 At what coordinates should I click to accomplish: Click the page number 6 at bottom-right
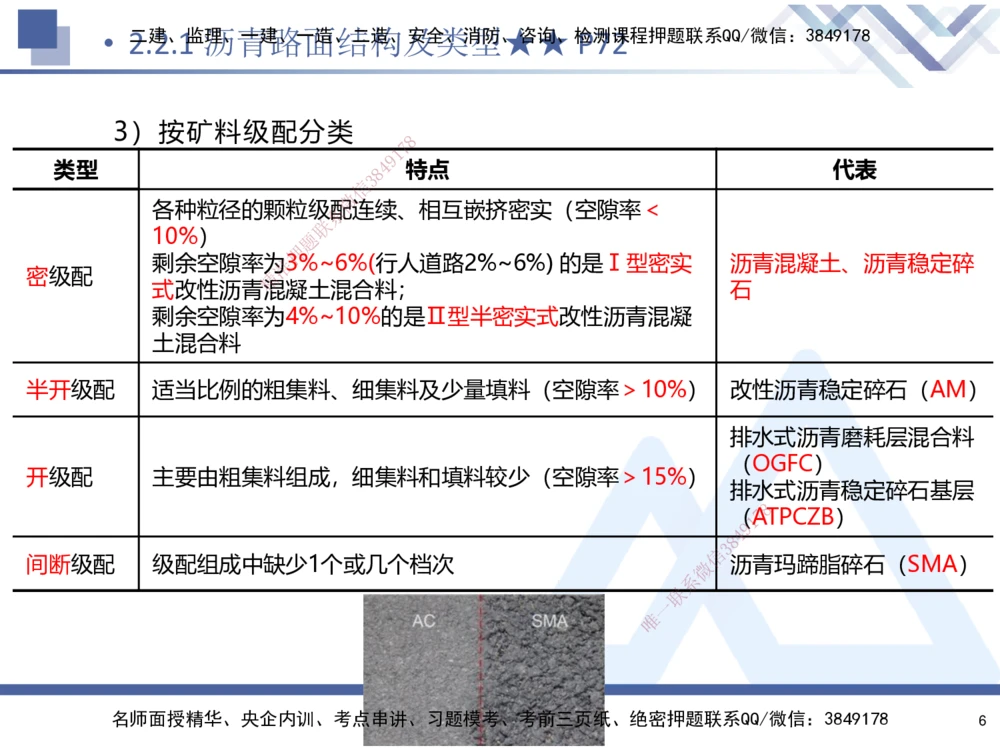pos(981,719)
